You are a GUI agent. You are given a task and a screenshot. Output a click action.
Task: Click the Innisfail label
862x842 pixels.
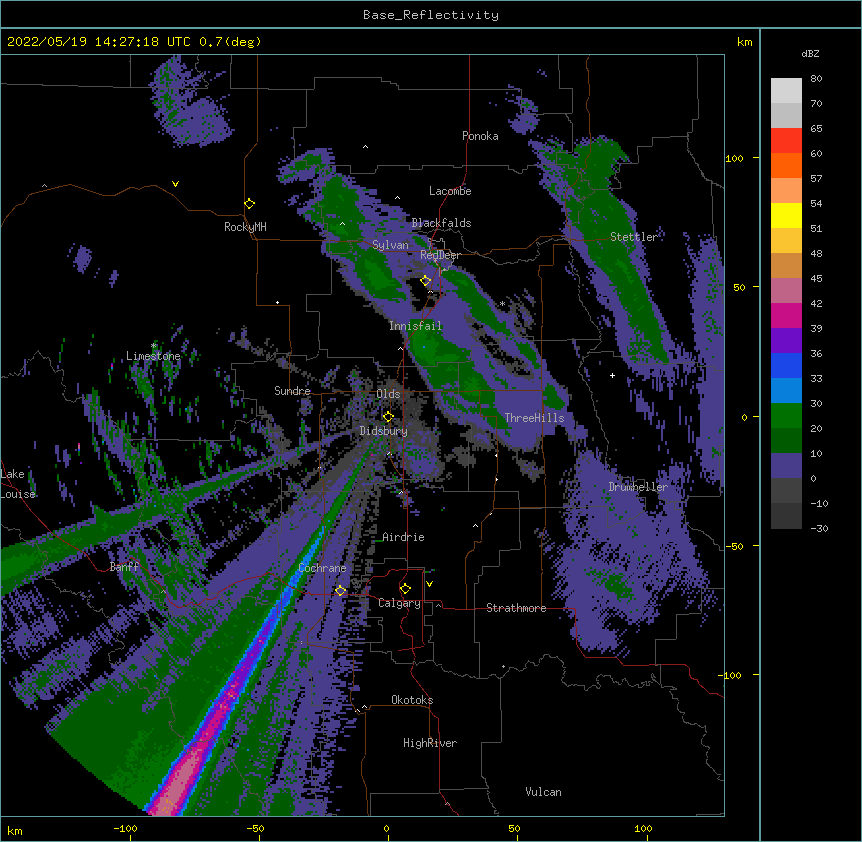coord(415,326)
